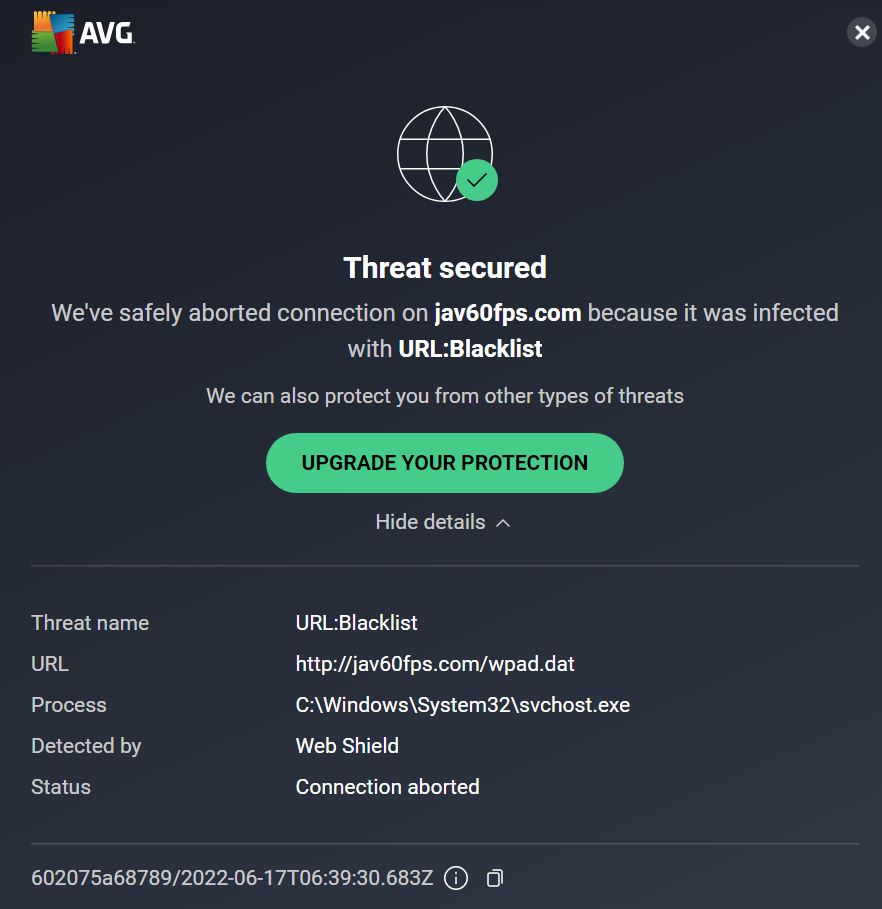Image resolution: width=882 pixels, height=909 pixels.
Task: Dismiss the alert with the X button
Action: 861,32
